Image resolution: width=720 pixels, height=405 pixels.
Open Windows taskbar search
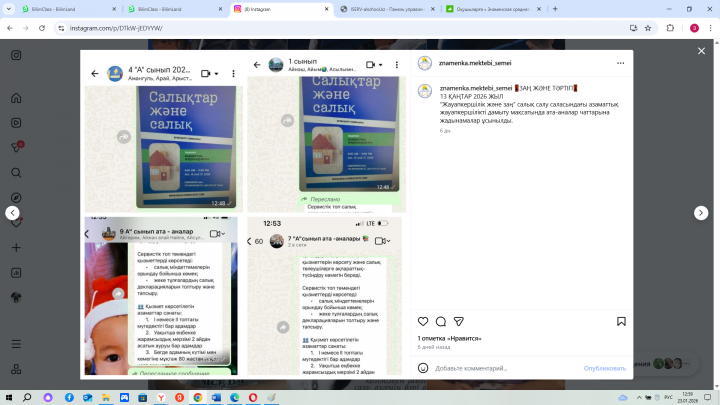pos(27,397)
